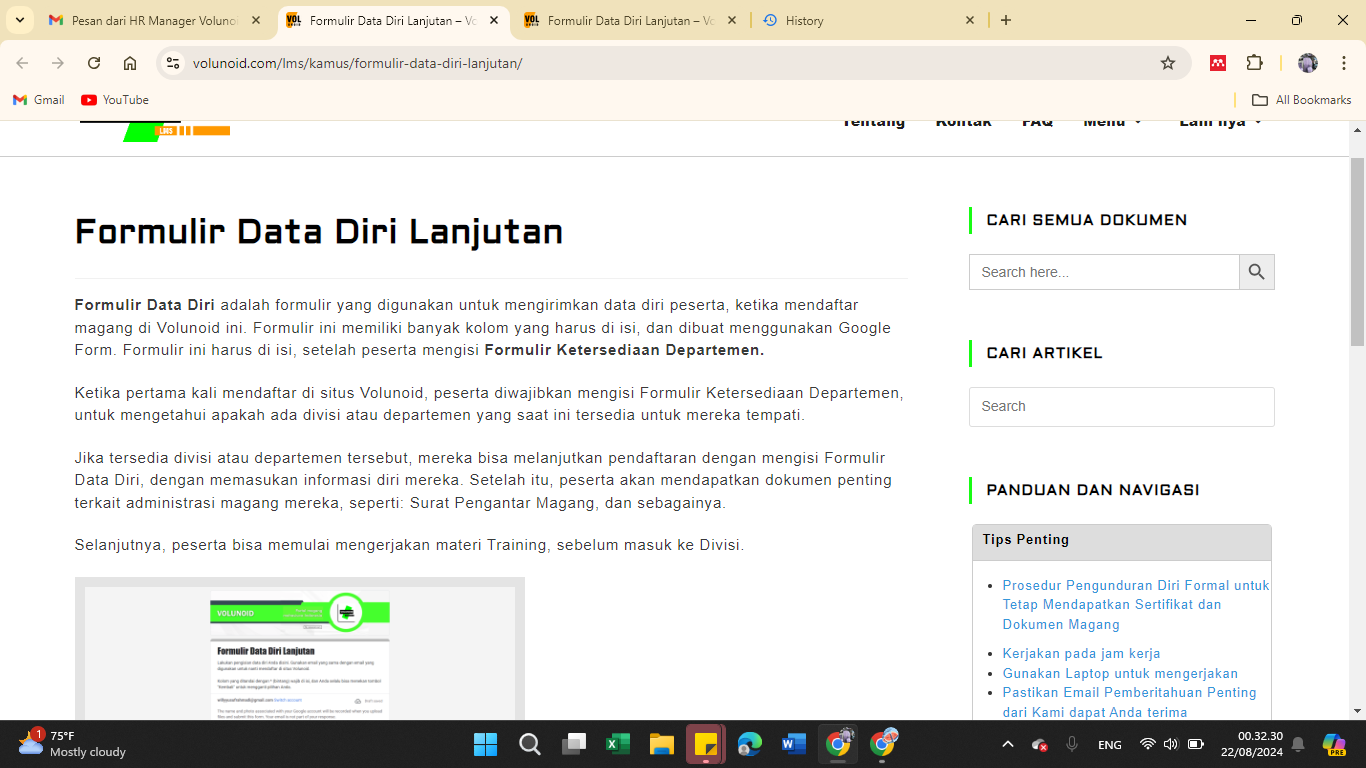Screen dimensions: 1366x768
Task: Open the volume speaker tray icon
Action: (1171, 744)
